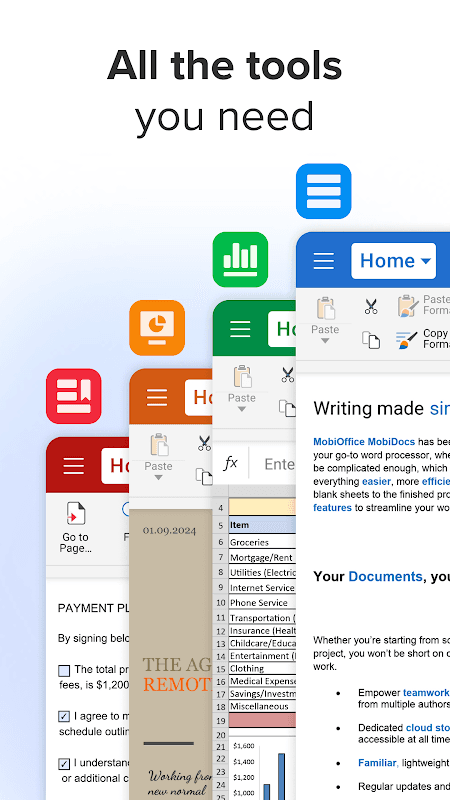450x800 pixels.
Task: Select the 'Internet Service' cell in Sheets
Action: (x=262, y=587)
